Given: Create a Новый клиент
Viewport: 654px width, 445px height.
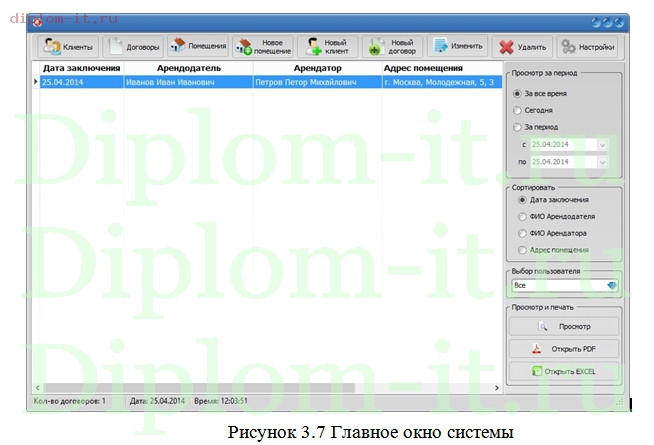Looking at the screenshot, I should [328, 46].
